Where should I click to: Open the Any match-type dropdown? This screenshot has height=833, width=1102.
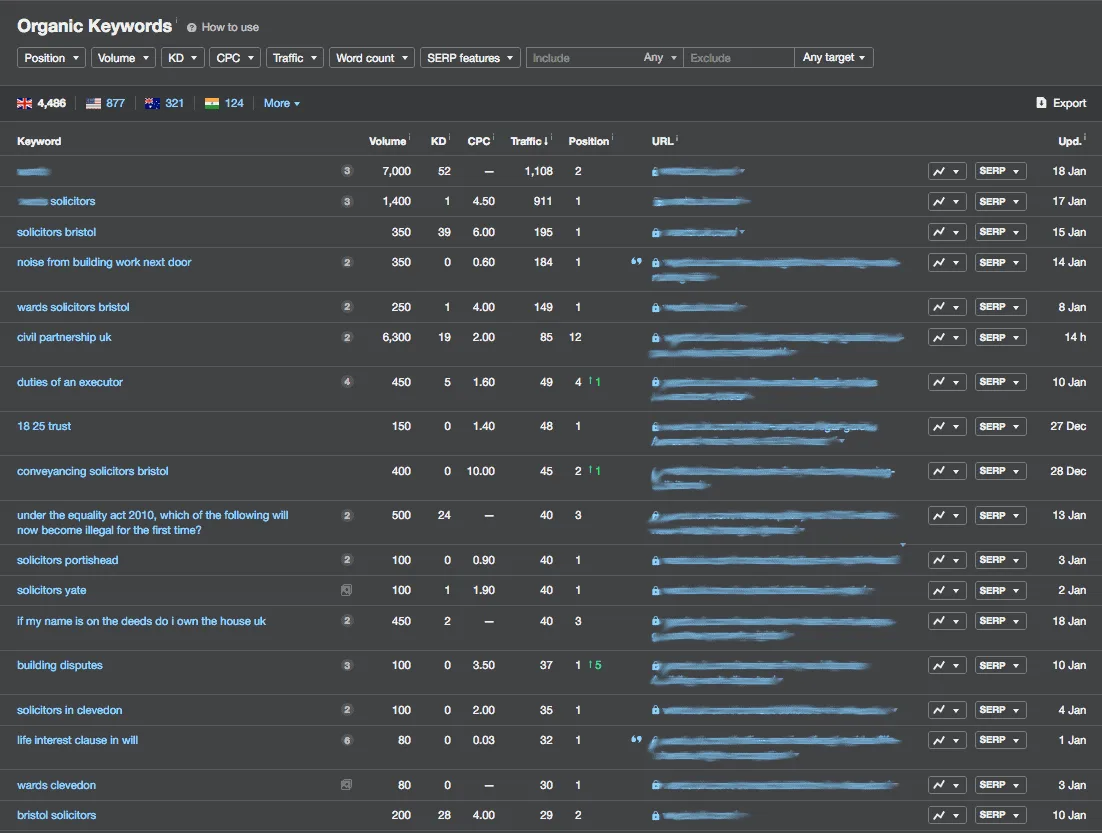[x=660, y=58]
